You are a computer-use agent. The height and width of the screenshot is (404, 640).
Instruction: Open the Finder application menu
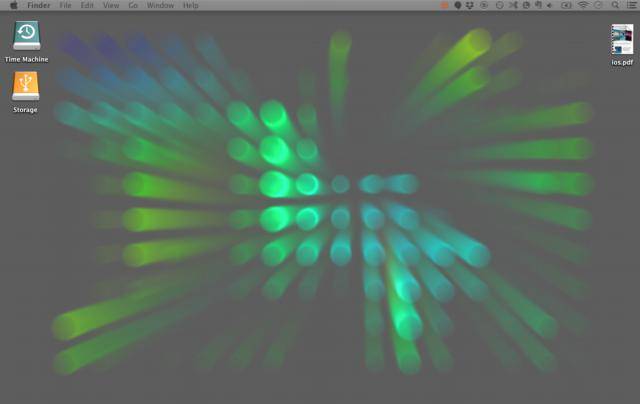pyautogui.click(x=38, y=5)
